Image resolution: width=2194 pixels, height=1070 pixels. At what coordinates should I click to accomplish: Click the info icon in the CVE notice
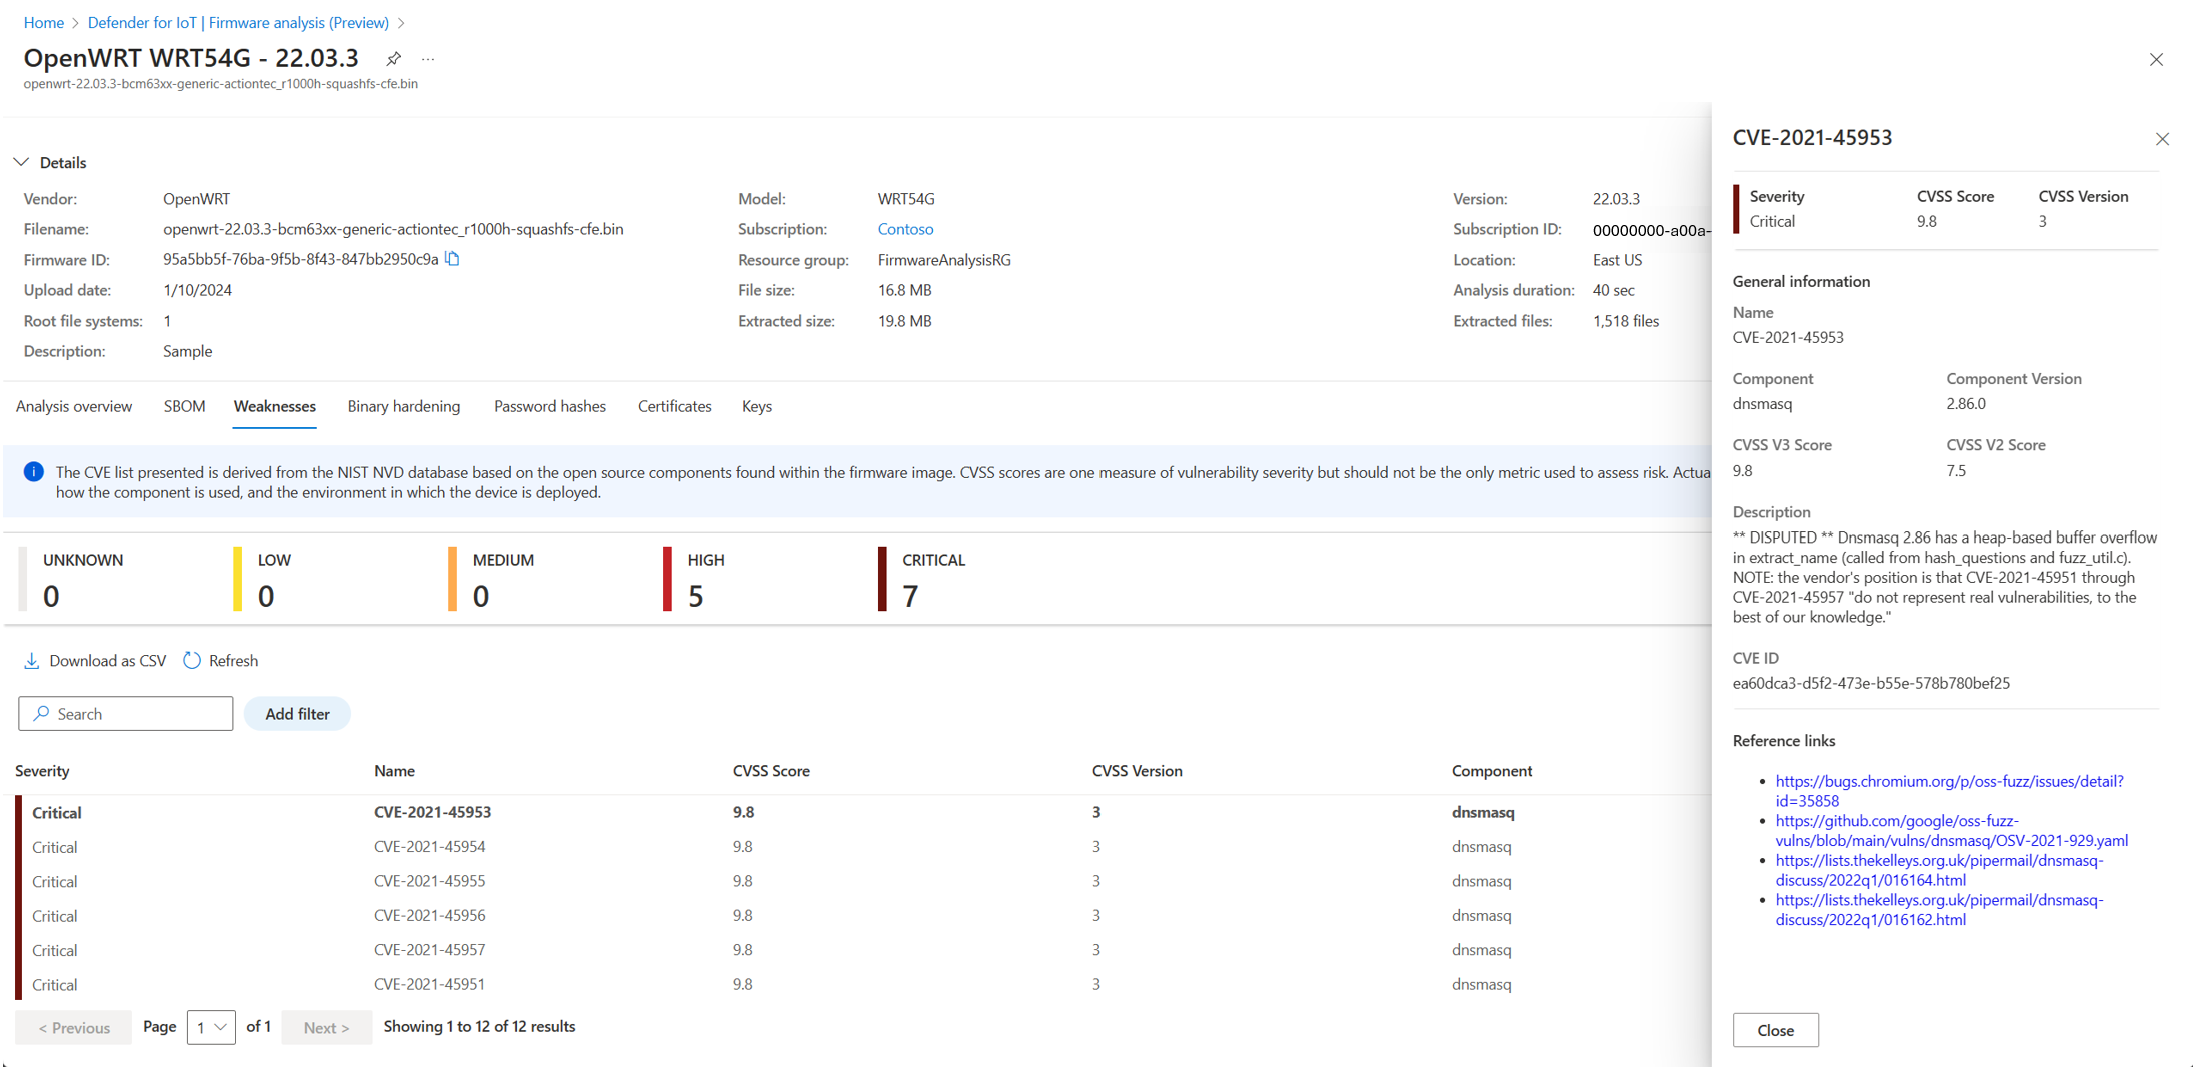(x=33, y=472)
